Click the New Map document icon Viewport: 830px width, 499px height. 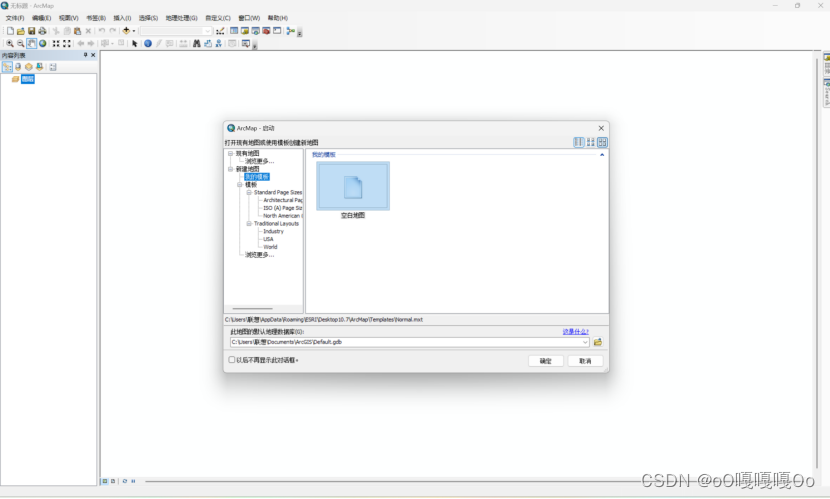pyautogui.click(x=10, y=31)
